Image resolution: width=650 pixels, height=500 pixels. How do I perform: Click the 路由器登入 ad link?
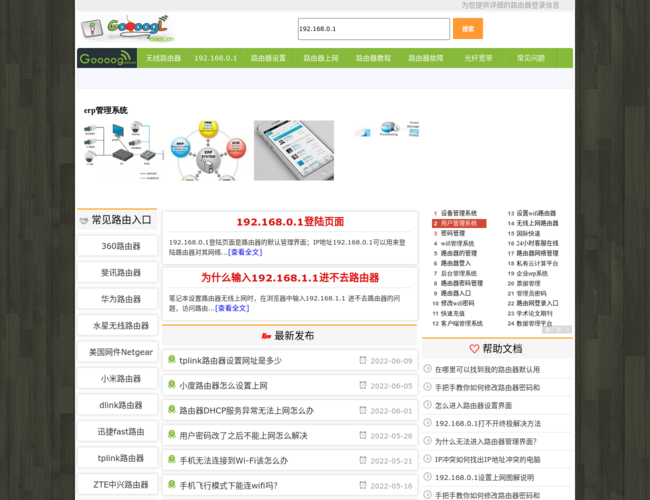tap(456, 263)
